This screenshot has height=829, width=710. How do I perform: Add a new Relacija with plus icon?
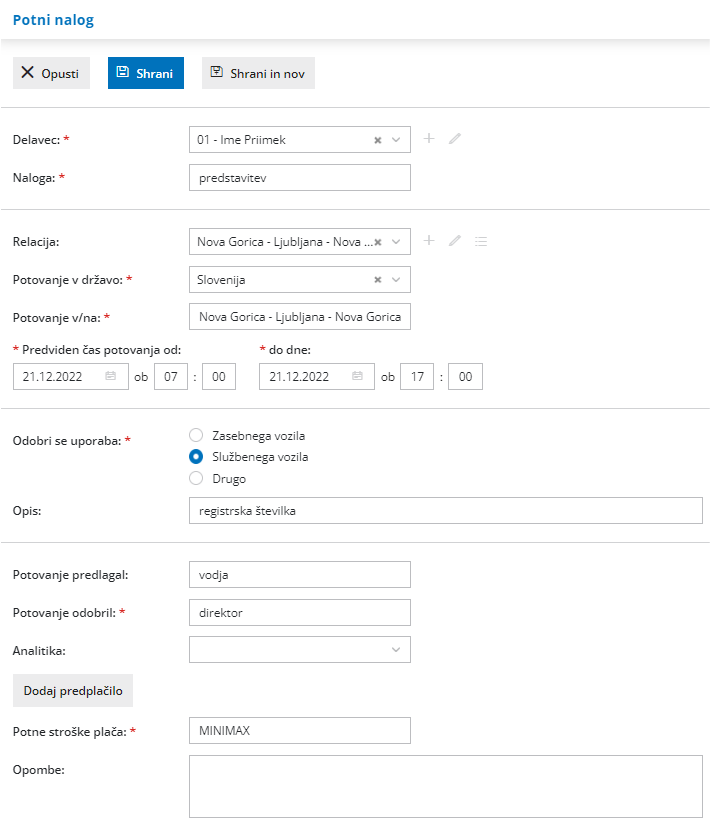(x=429, y=241)
